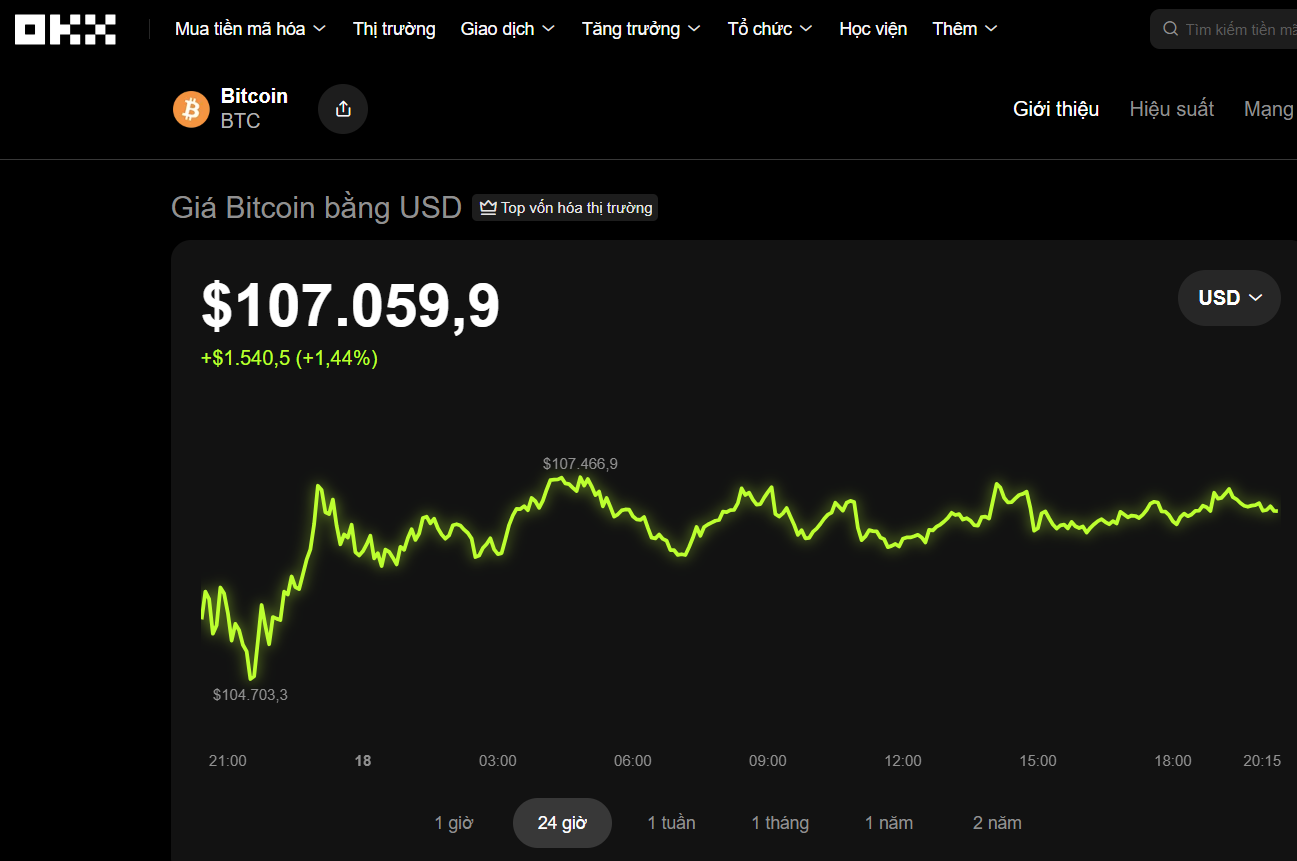
Task: Click the OKX logo
Action: 66,30
